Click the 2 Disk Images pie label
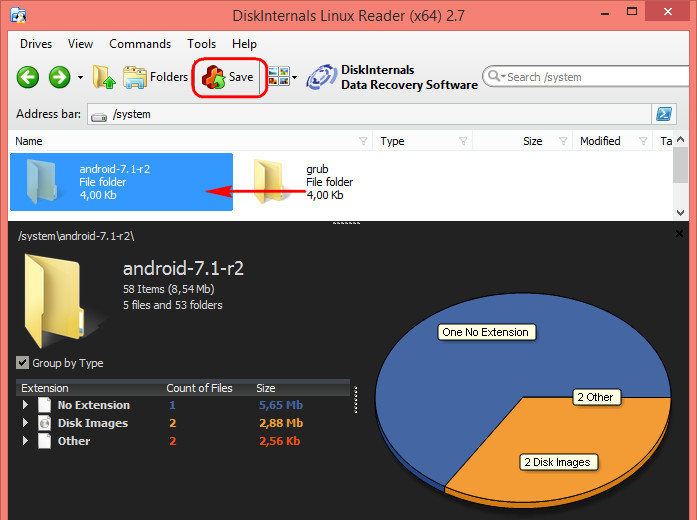 pos(558,462)
